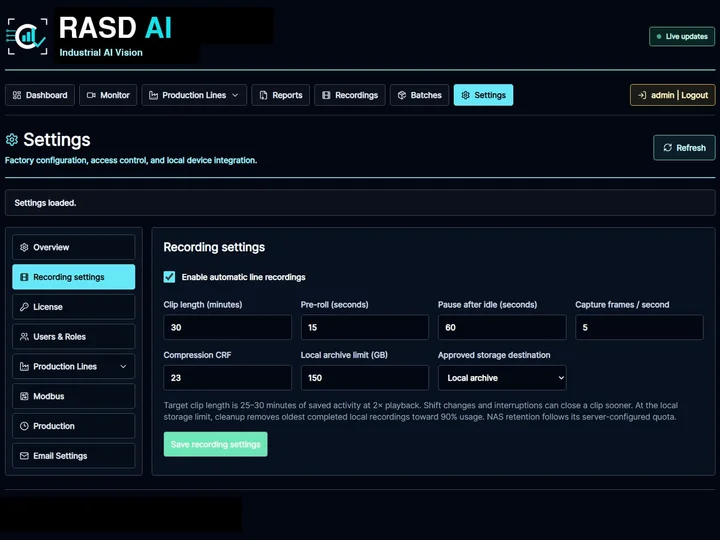Click the Live updates badge
Screen dimensions: 720x540
coord(682,36)
